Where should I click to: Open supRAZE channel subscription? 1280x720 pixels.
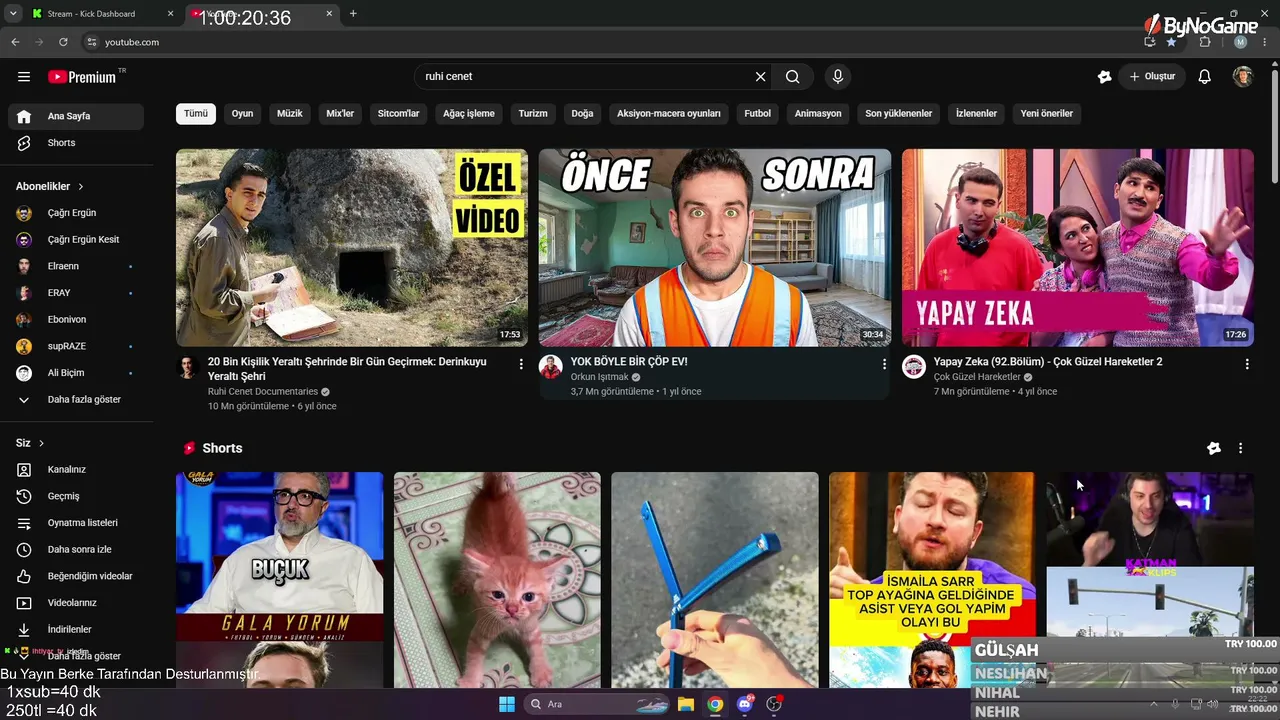76,346
